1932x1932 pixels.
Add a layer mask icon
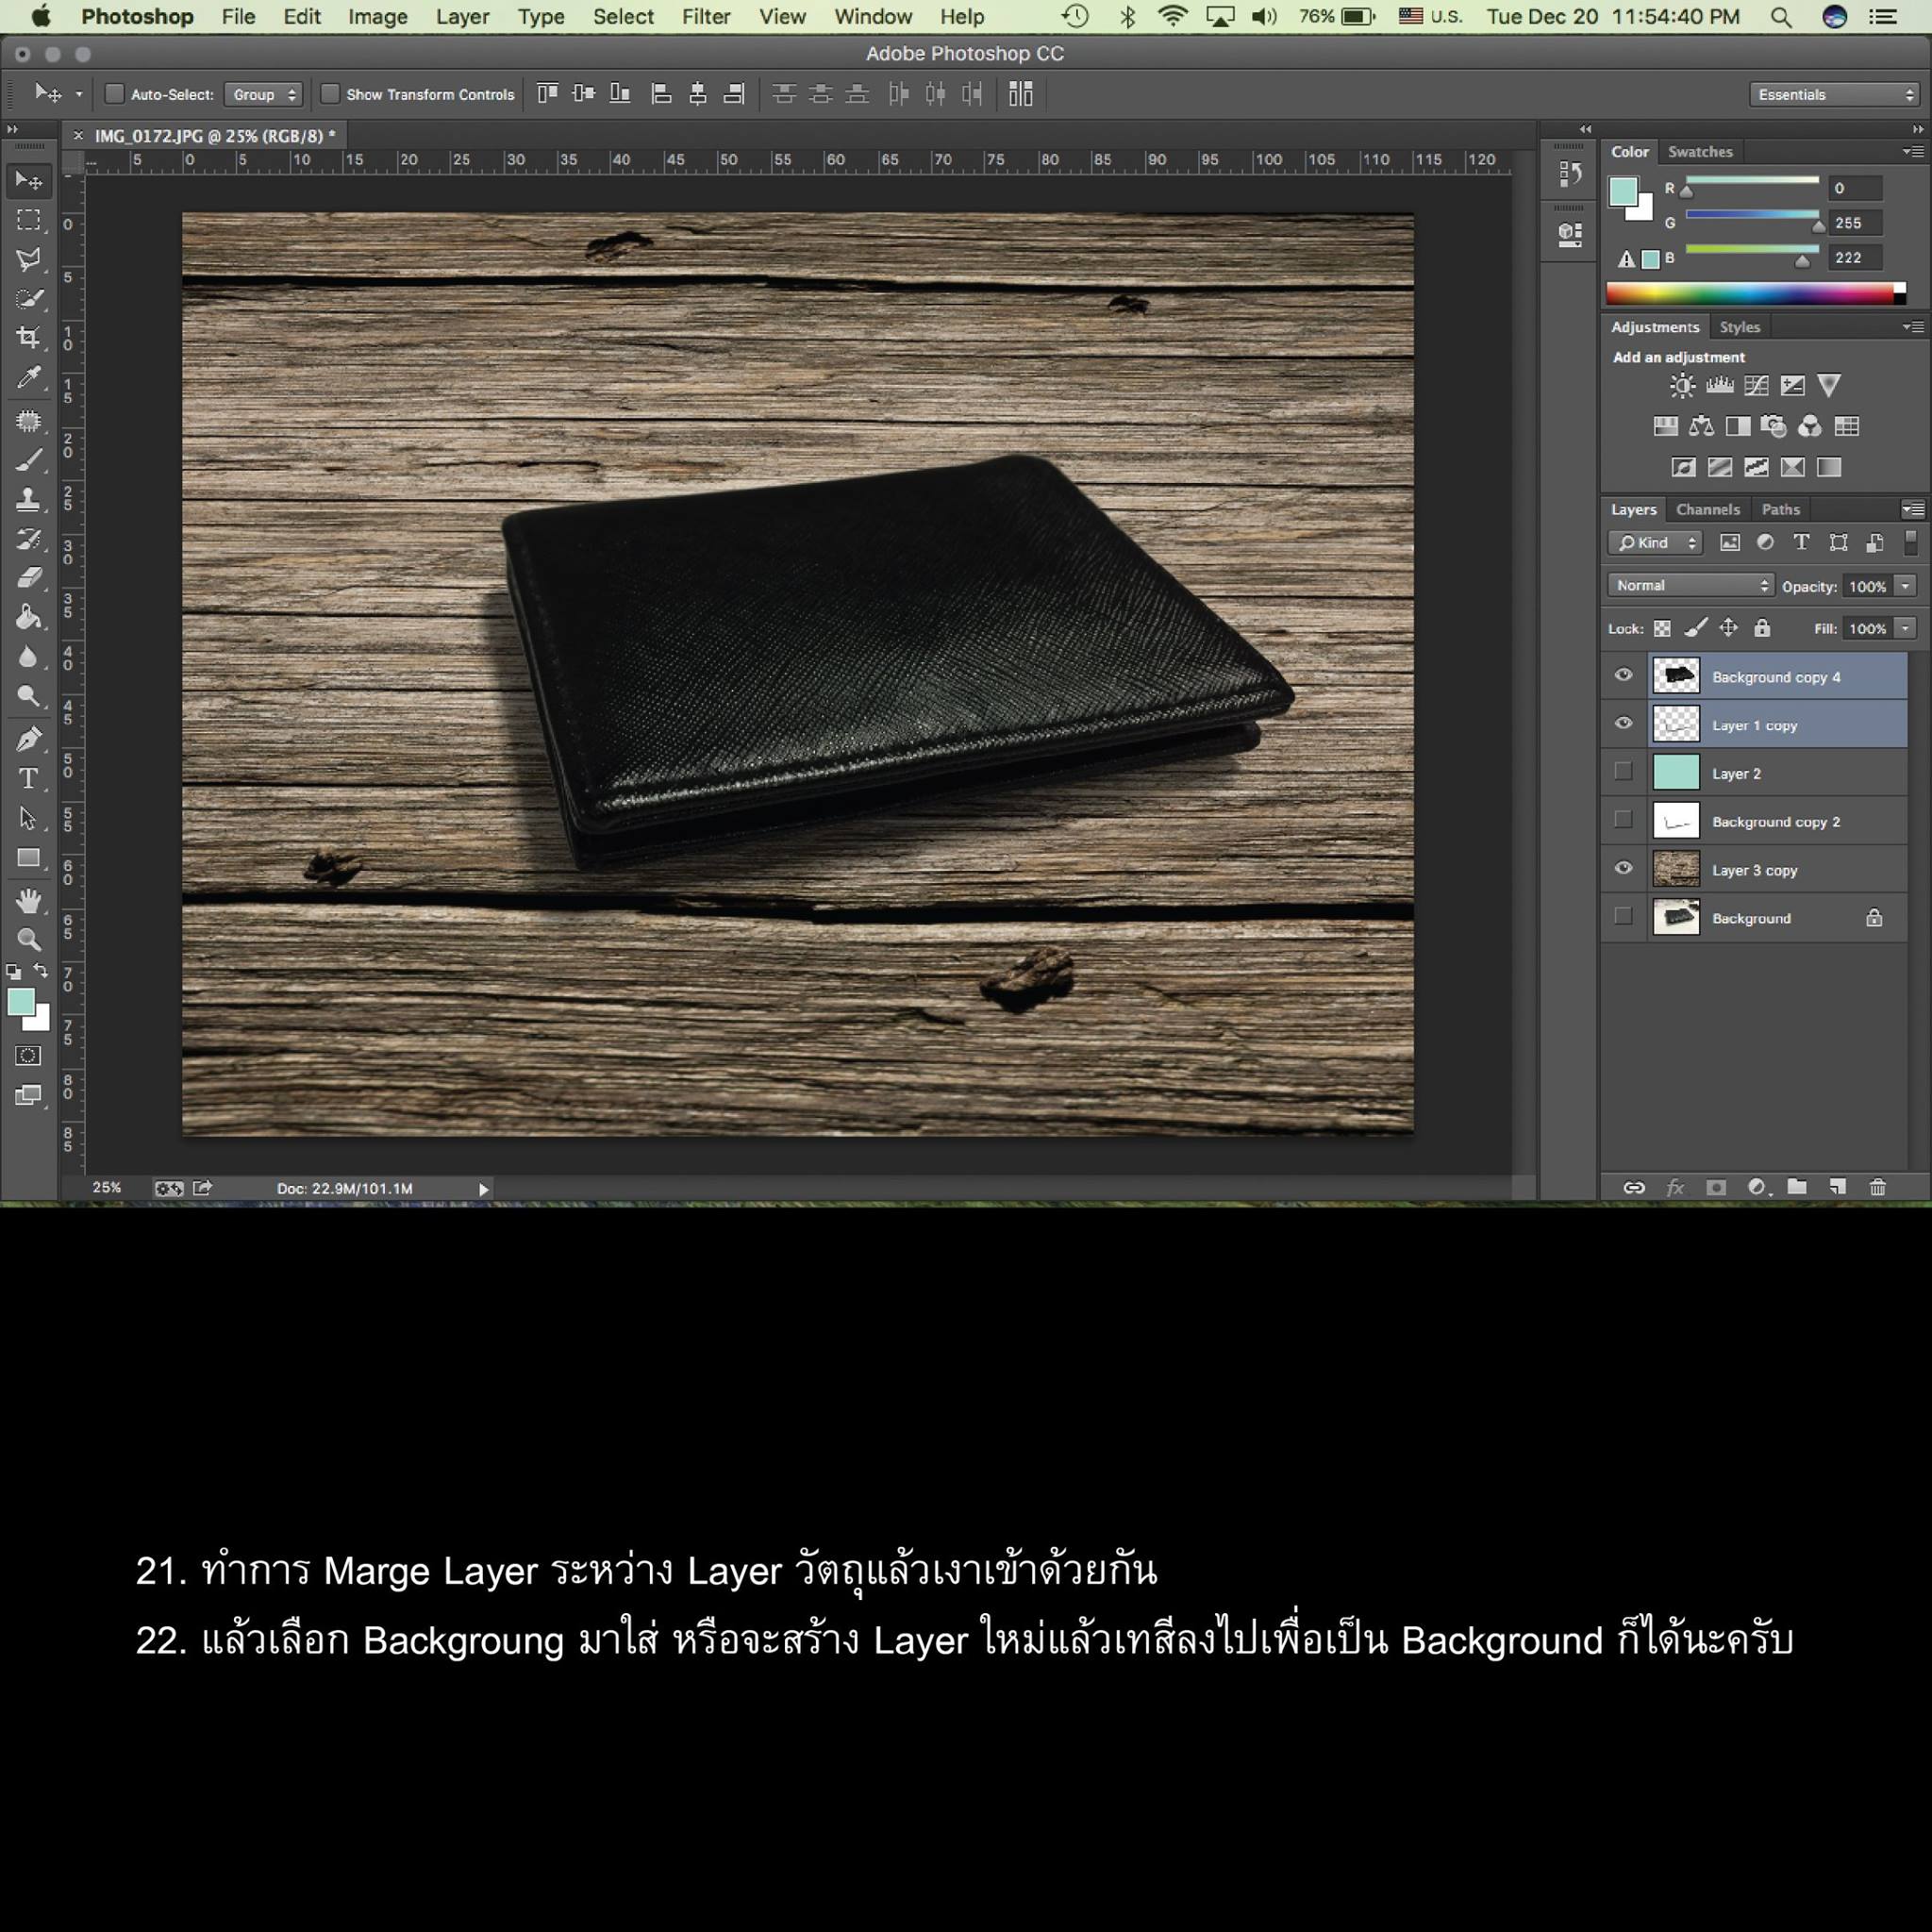point(1716,1187)
